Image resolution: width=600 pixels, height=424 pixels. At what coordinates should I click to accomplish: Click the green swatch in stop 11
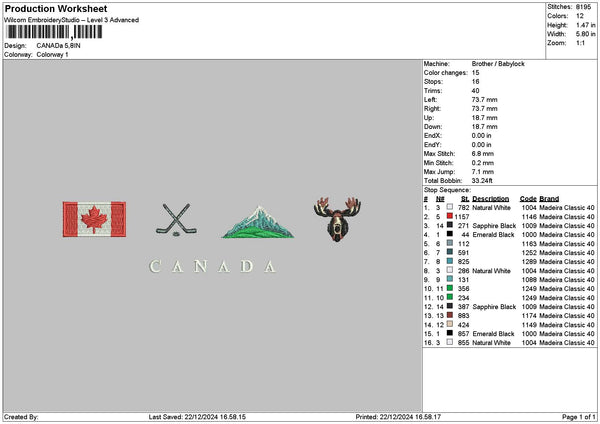450,297
